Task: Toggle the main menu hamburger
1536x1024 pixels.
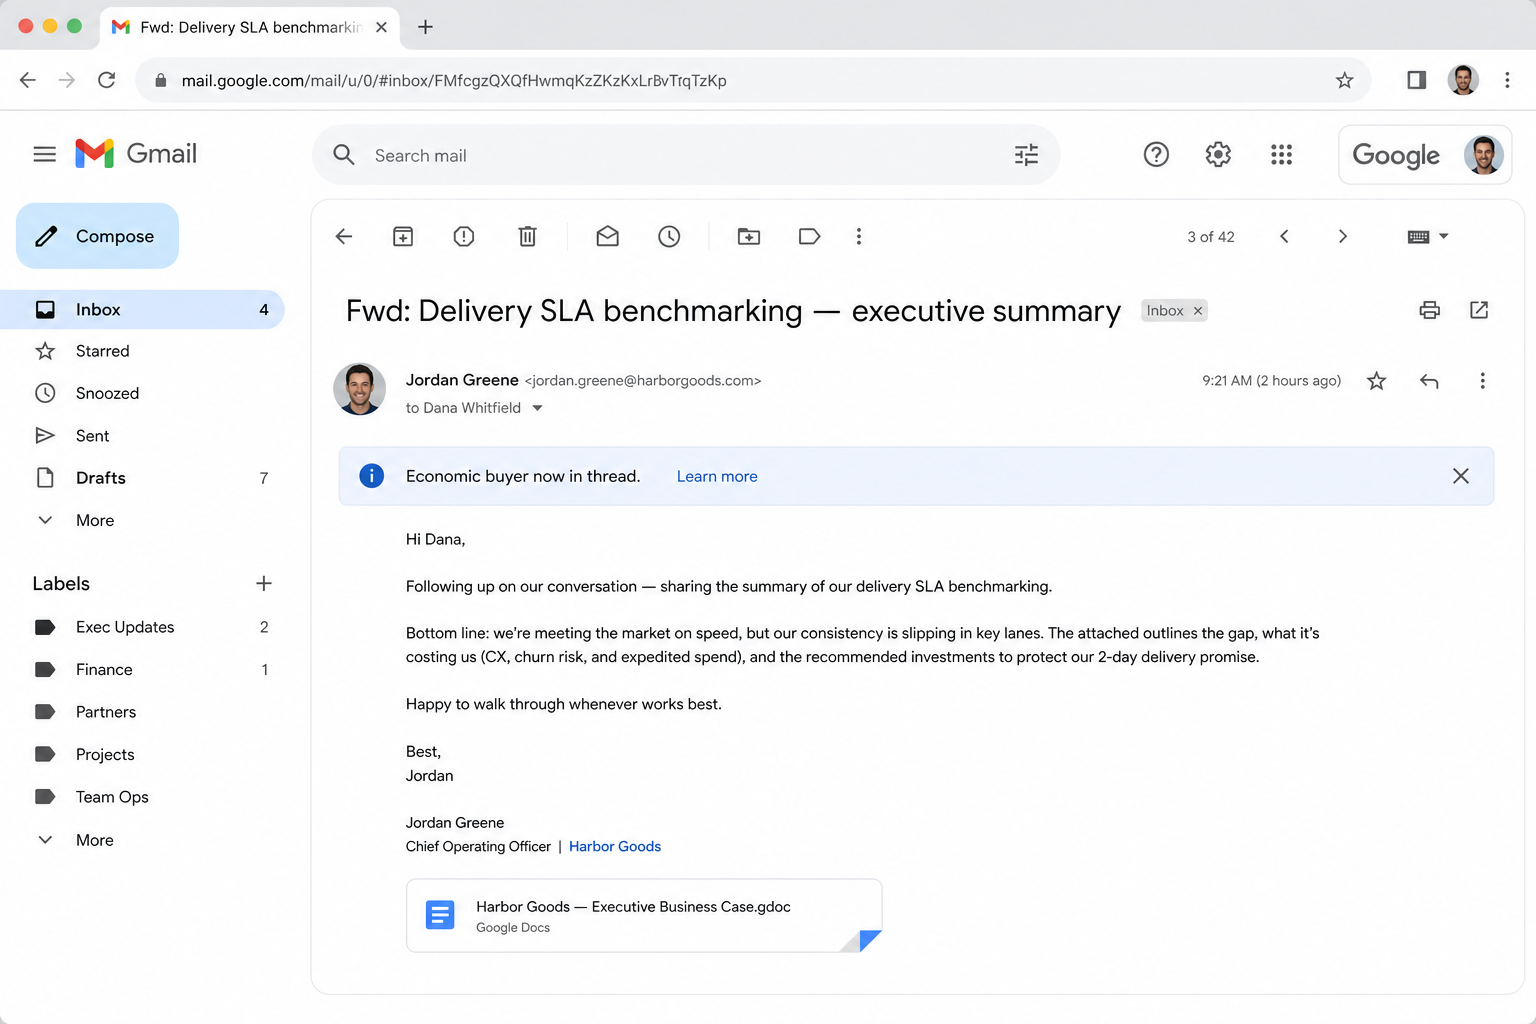Action: [44, 154]
